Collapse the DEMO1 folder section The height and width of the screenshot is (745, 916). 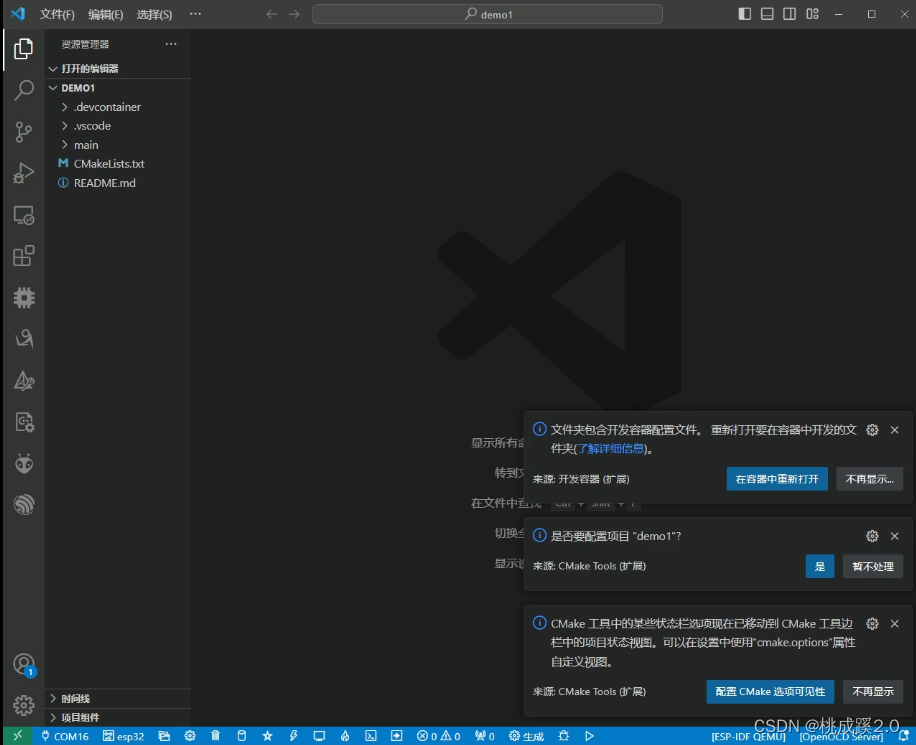point(118,88)
